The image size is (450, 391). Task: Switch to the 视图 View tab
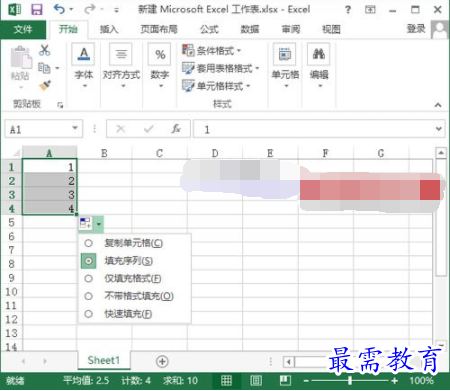(331, 30)
